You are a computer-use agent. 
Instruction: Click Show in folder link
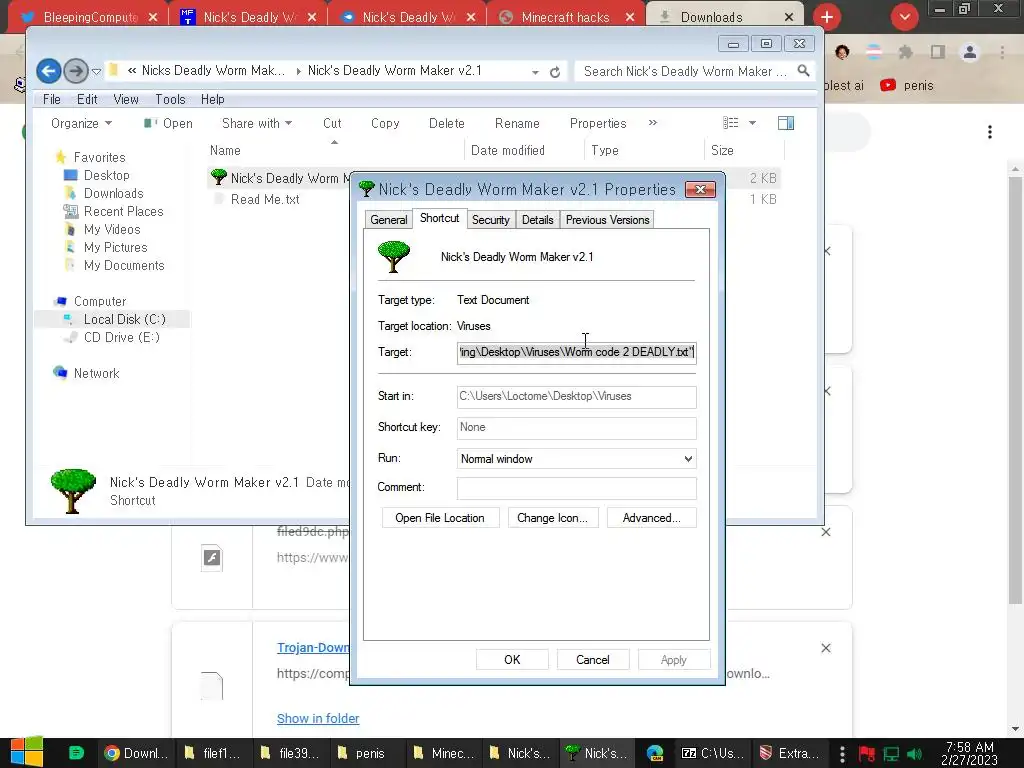point(318,718)
